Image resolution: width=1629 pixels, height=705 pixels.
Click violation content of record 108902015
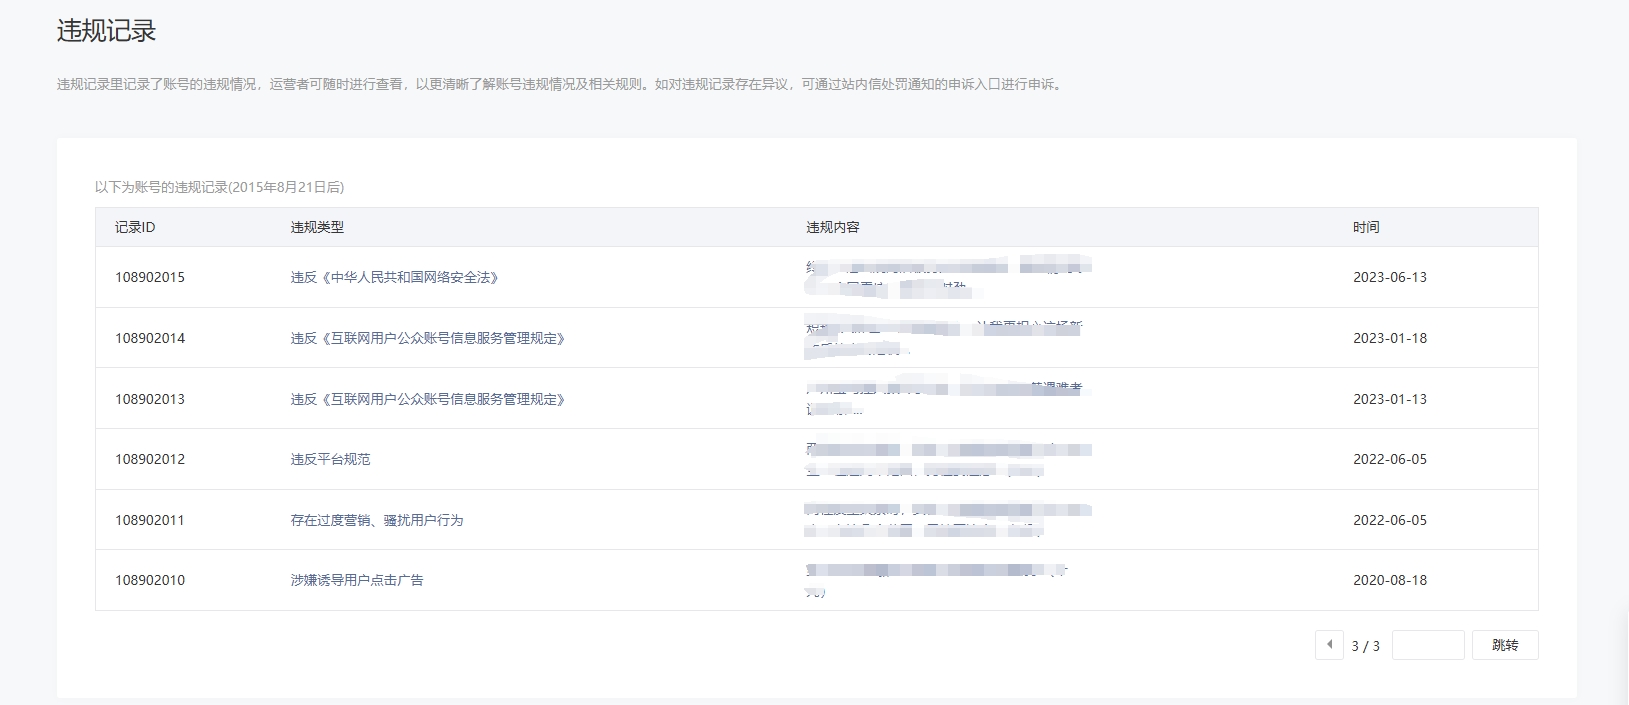pyautogui.click(x=948, y=277)
